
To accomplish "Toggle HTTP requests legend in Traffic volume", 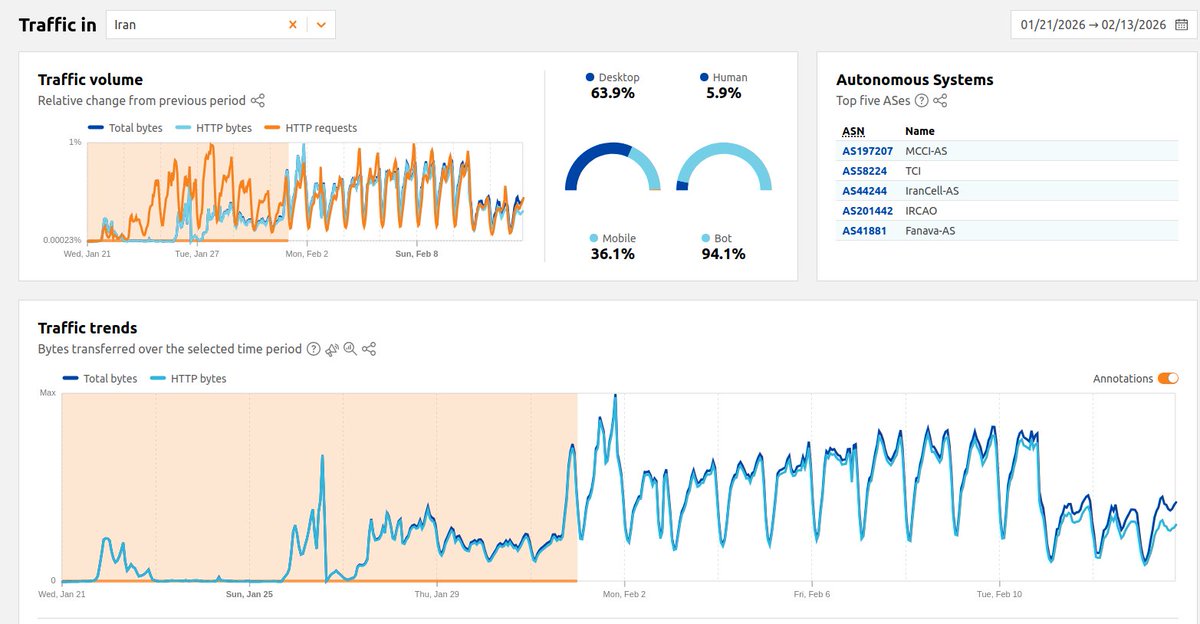I will click(310, 128).
